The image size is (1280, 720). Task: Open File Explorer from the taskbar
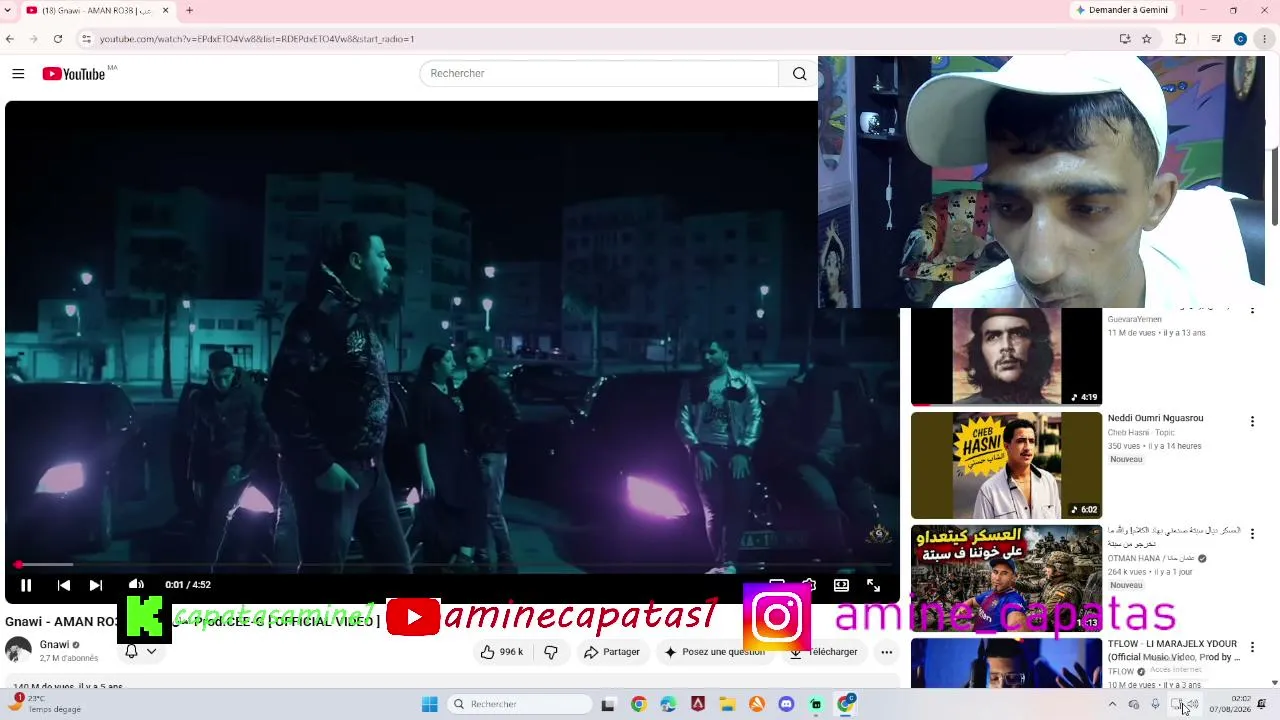(x=727, y=704)
